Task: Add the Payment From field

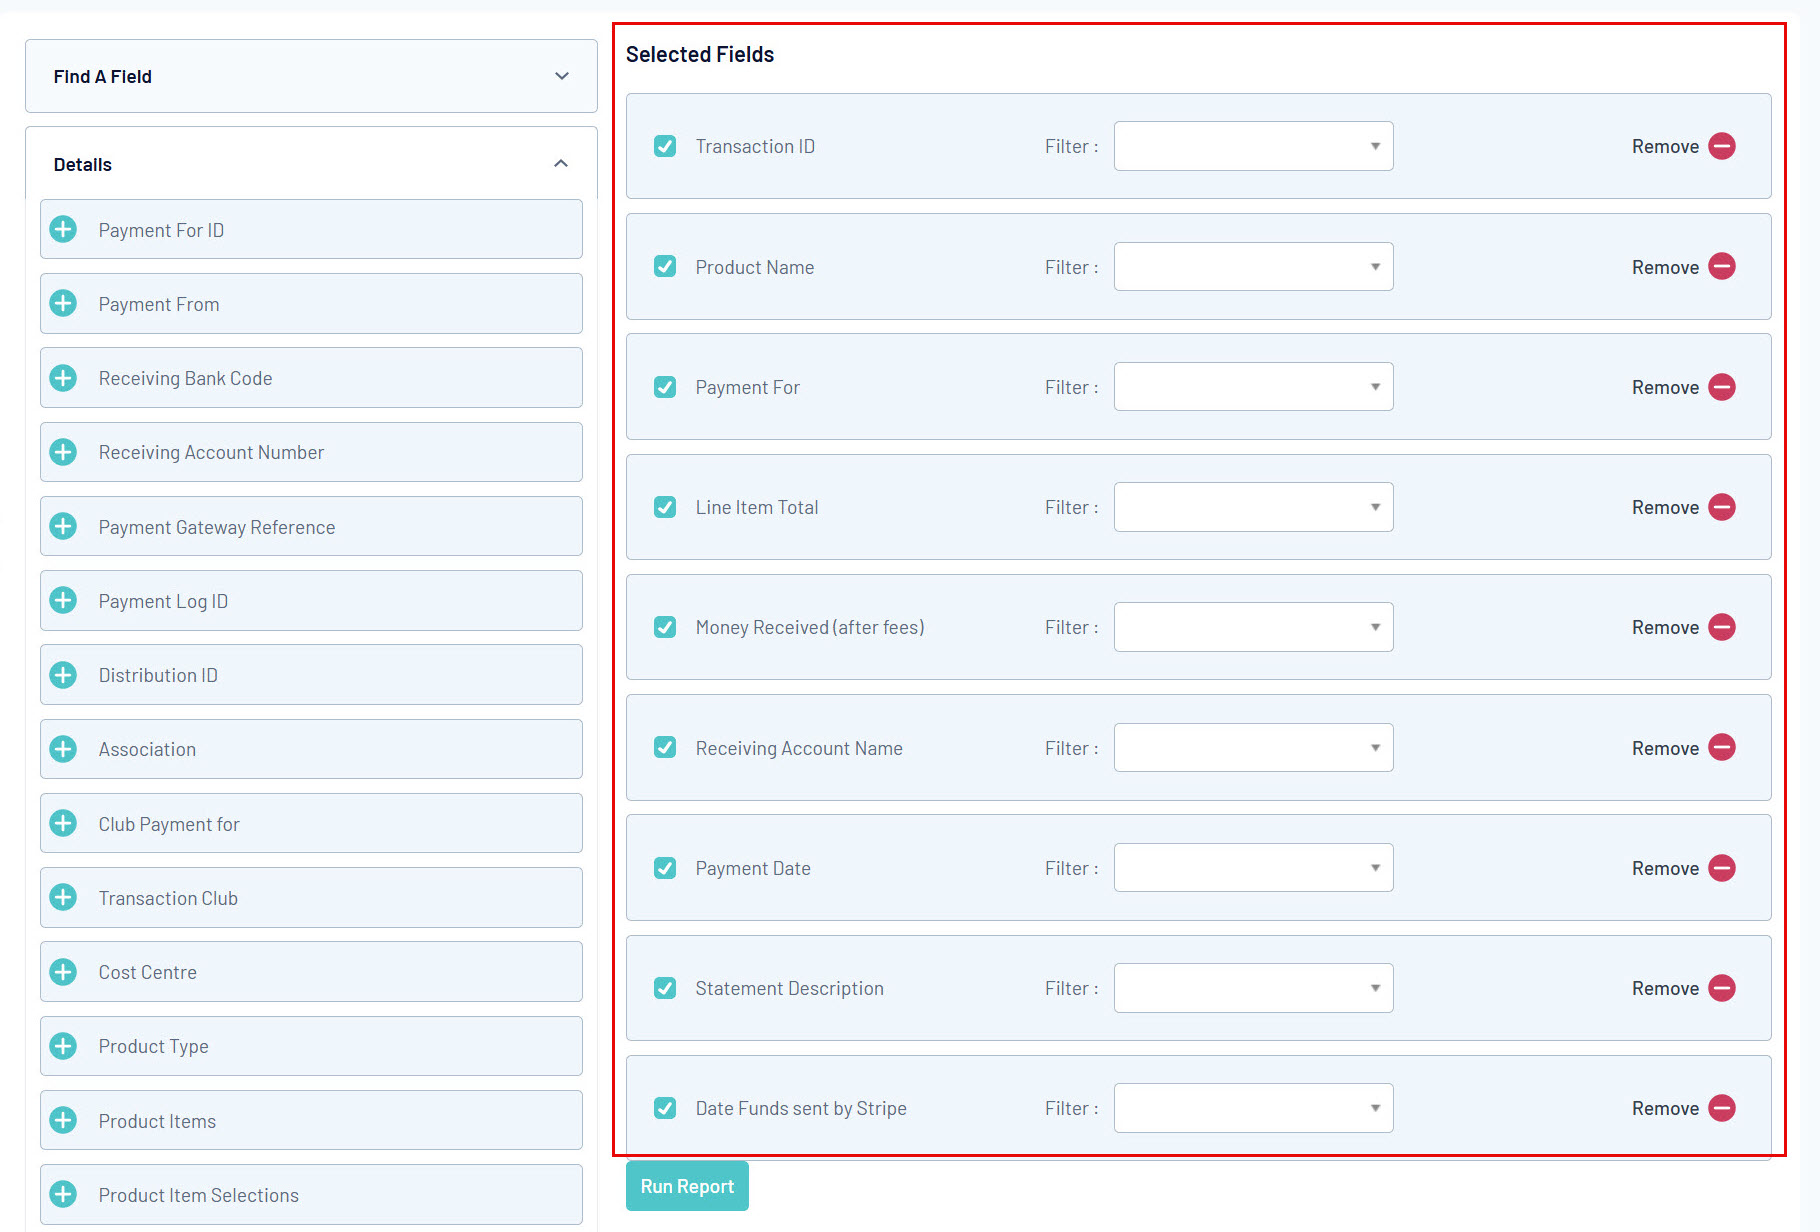Action: click(63, 303)
